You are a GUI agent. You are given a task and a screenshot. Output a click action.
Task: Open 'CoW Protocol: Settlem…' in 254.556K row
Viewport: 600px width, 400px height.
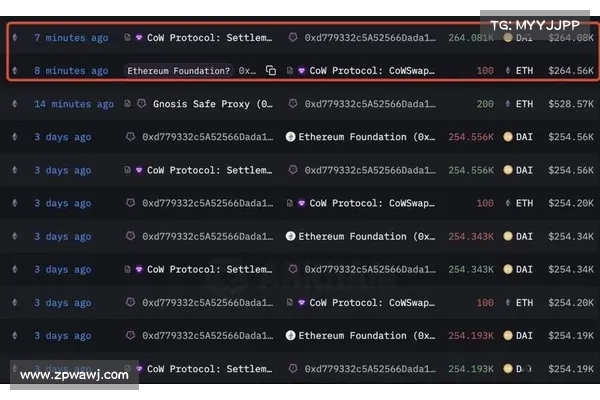click(x=210, y=170)
